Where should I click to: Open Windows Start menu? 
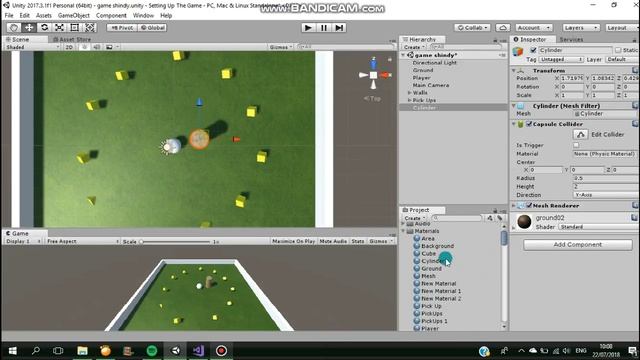(13, 351)
